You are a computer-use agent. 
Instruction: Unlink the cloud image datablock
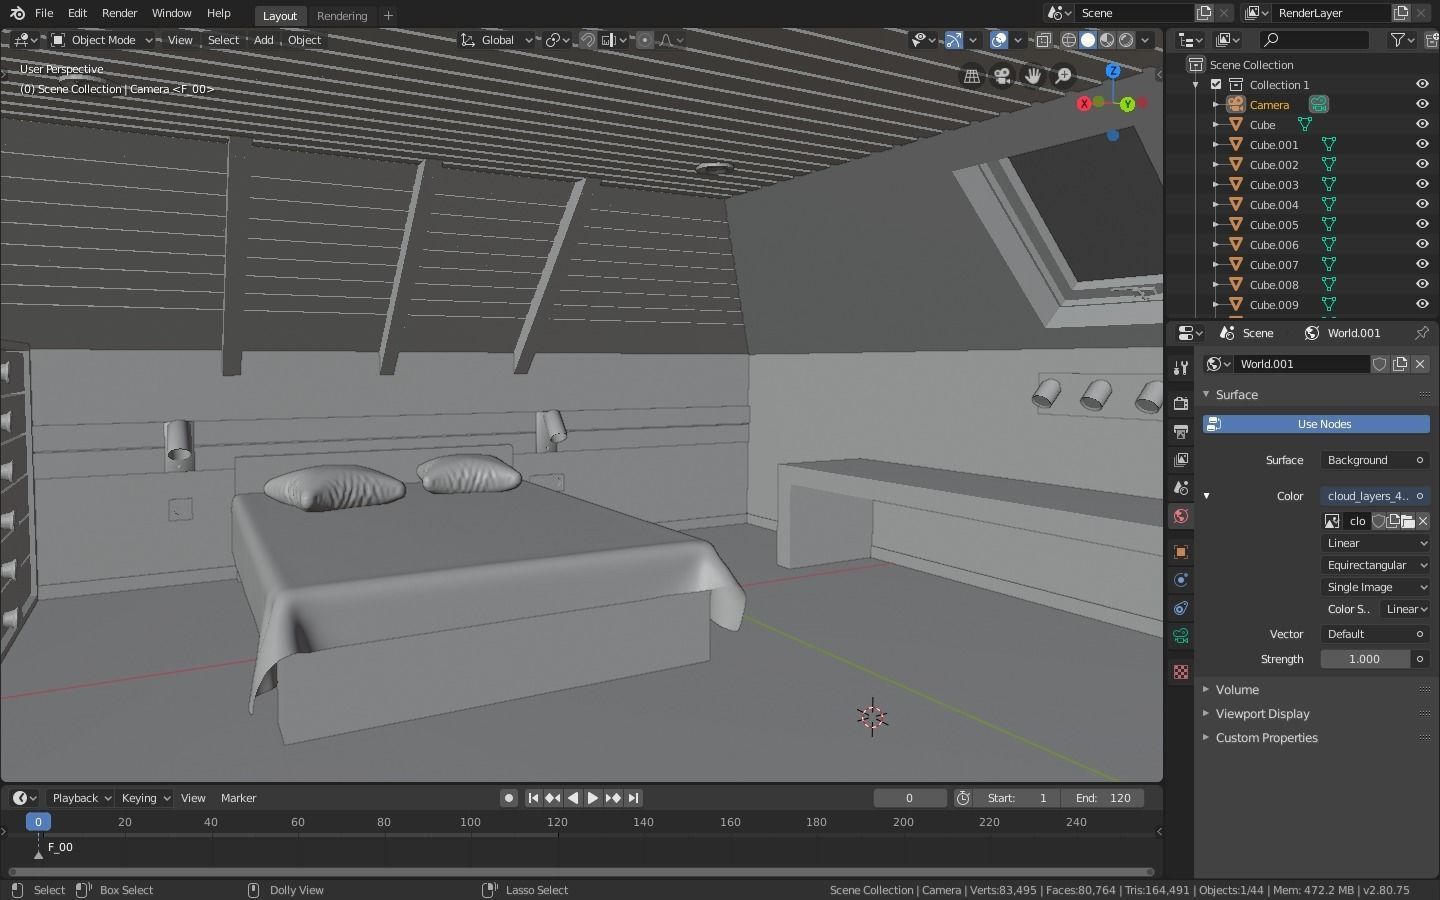(1423, 521)
